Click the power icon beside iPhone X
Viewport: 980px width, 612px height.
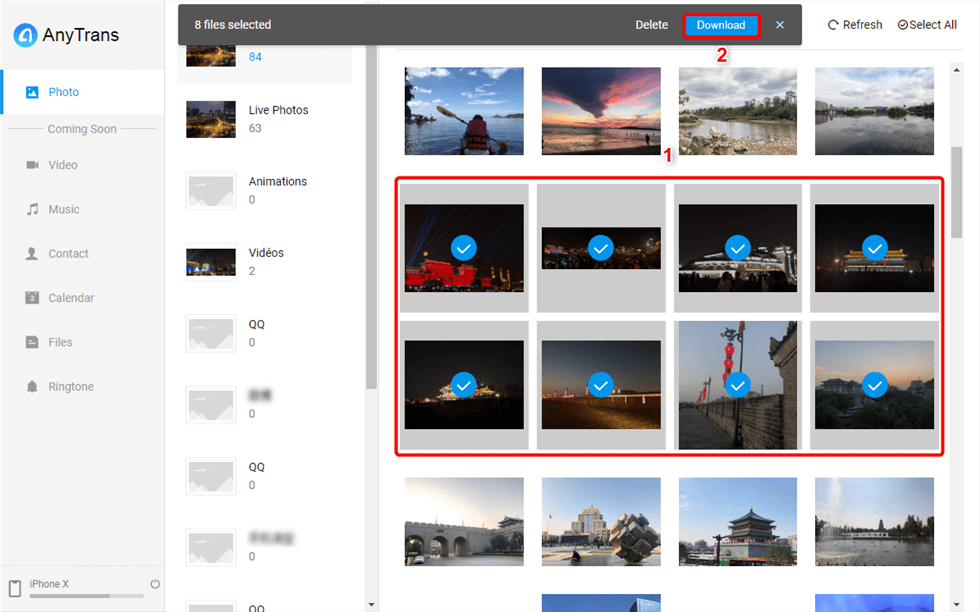click(x=155, y=584)
